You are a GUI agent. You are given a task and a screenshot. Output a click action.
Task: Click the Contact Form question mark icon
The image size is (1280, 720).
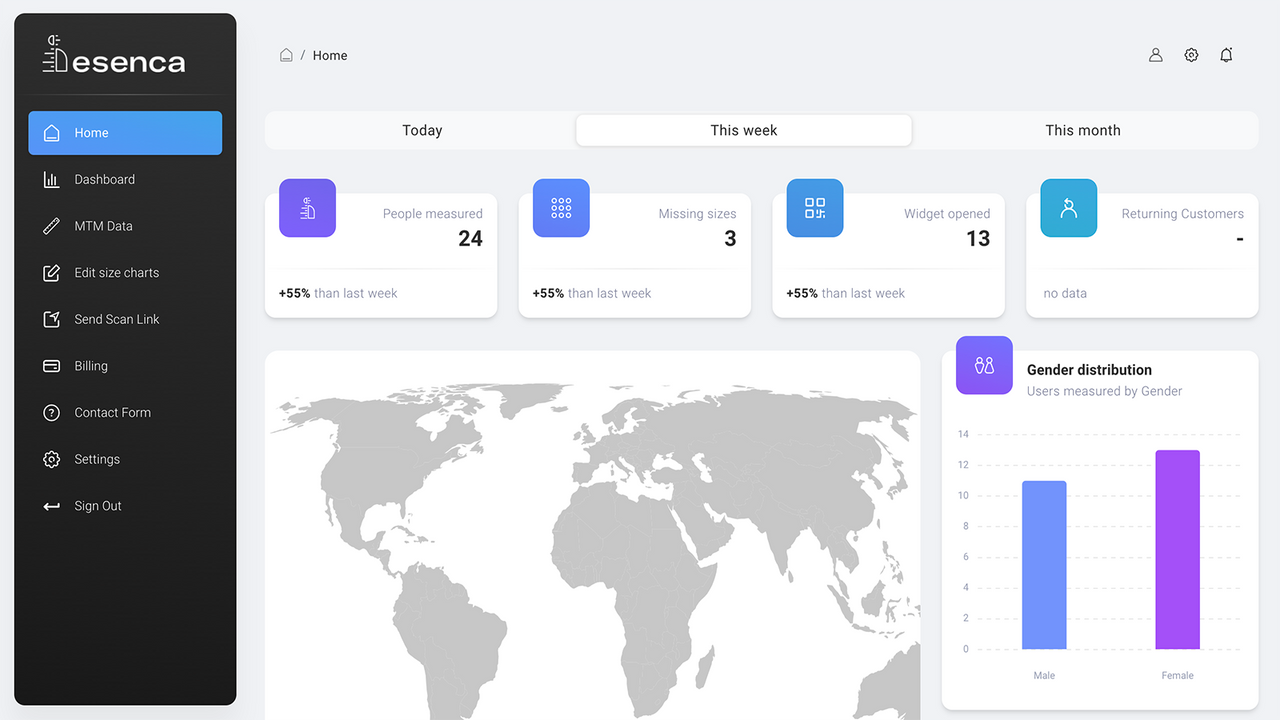pos(52,413)
